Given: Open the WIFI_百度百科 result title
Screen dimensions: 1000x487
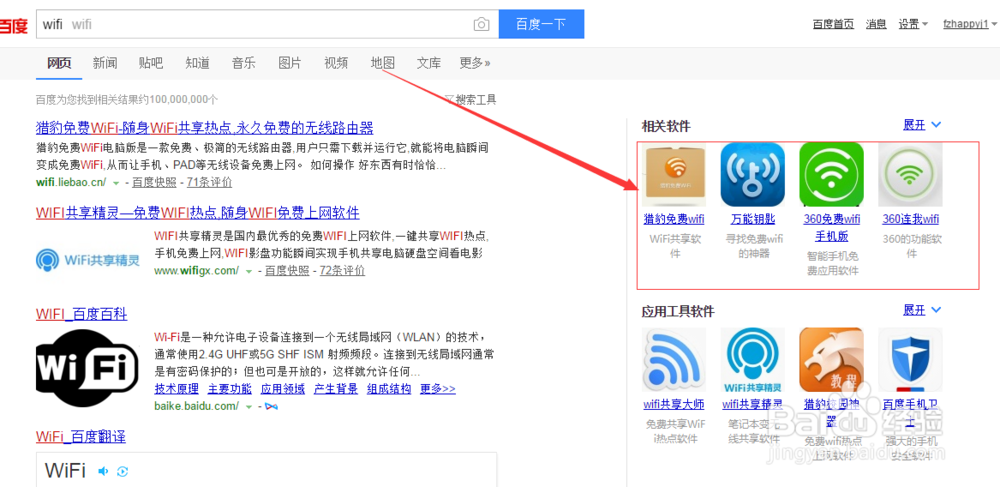Looking at the screenshot, I should (82, 314).
